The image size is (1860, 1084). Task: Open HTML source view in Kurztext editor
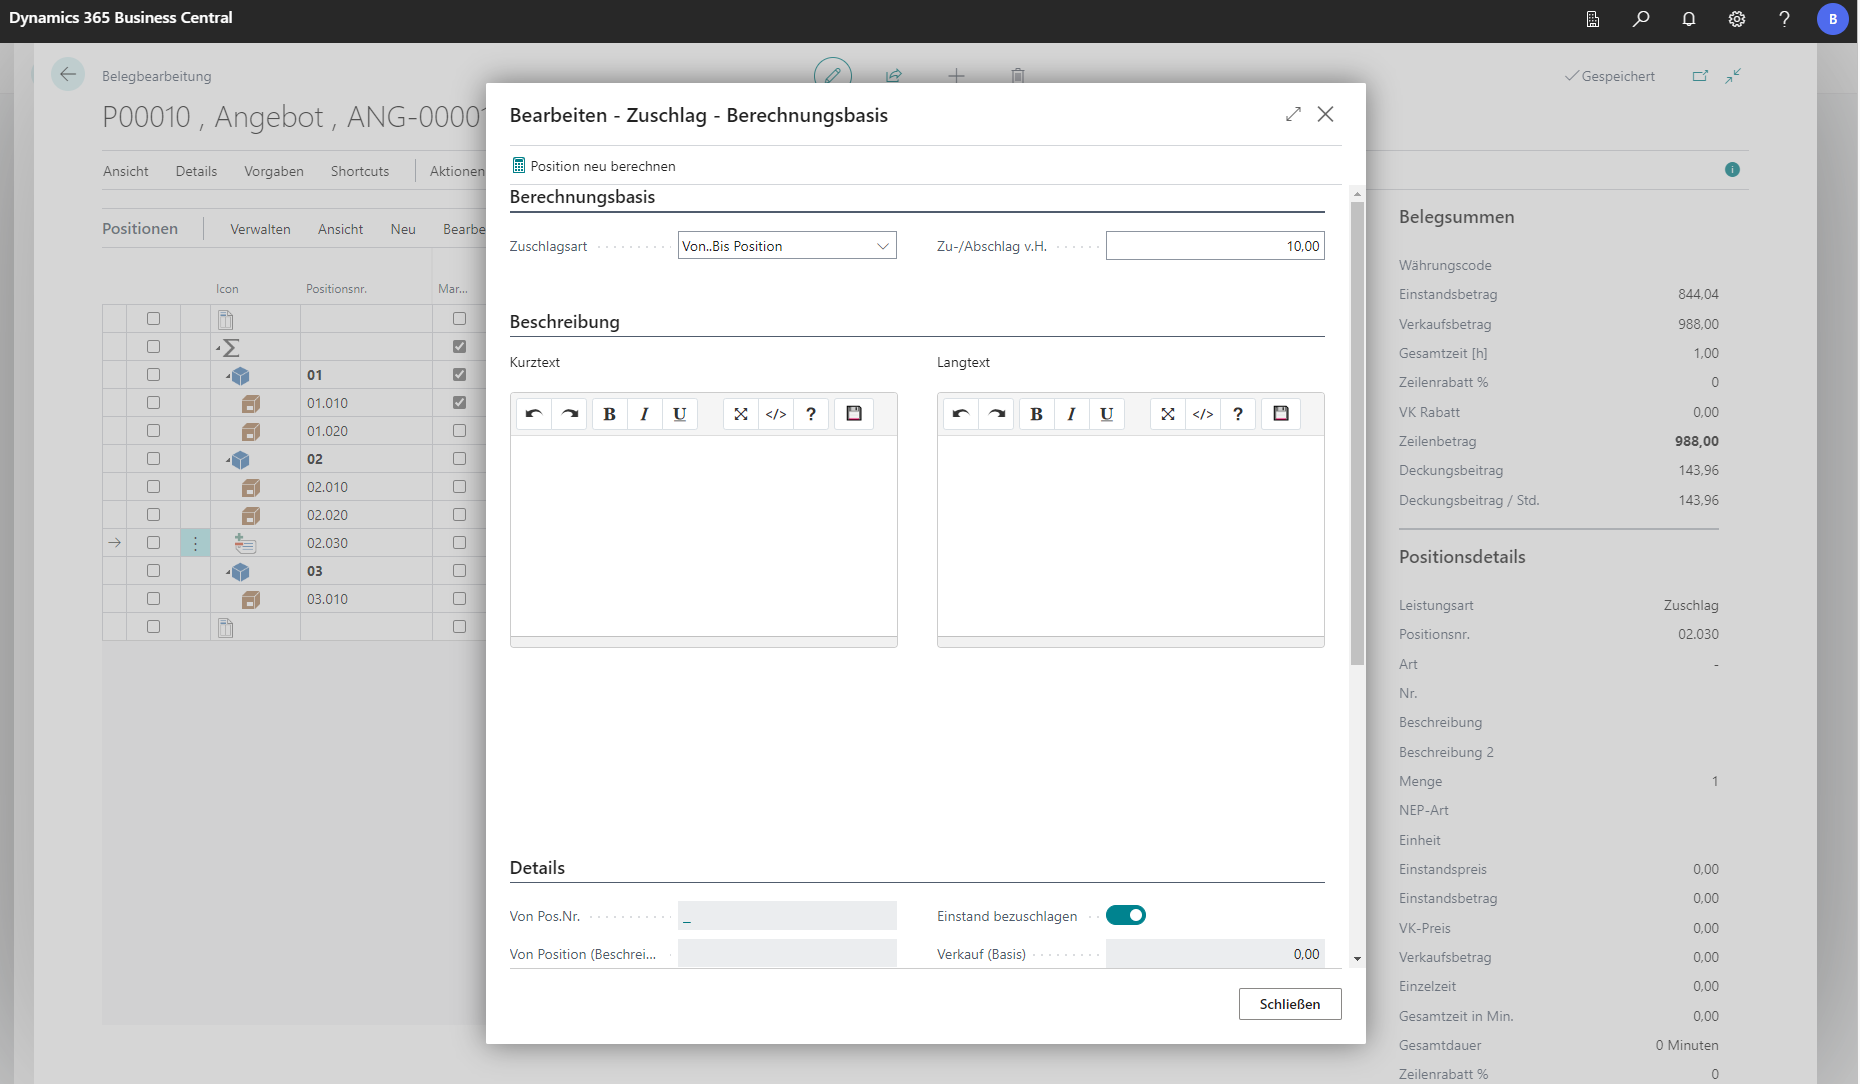[x=776, y=414]
